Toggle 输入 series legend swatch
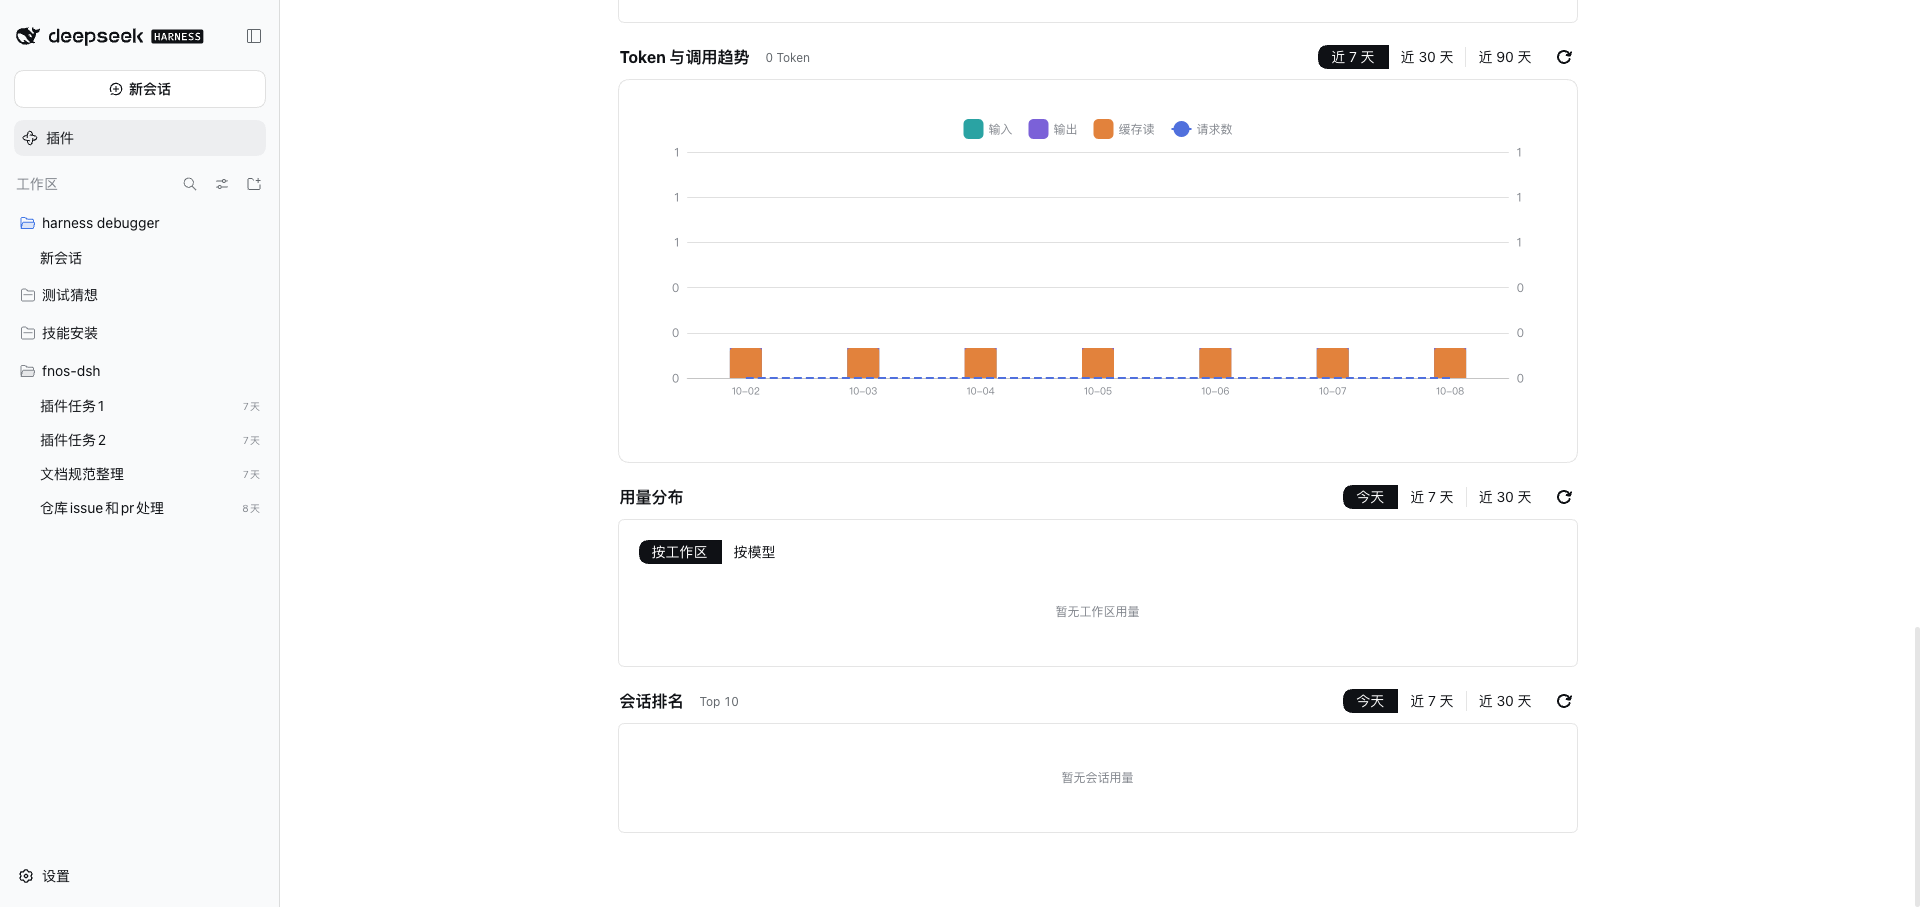 973,129
